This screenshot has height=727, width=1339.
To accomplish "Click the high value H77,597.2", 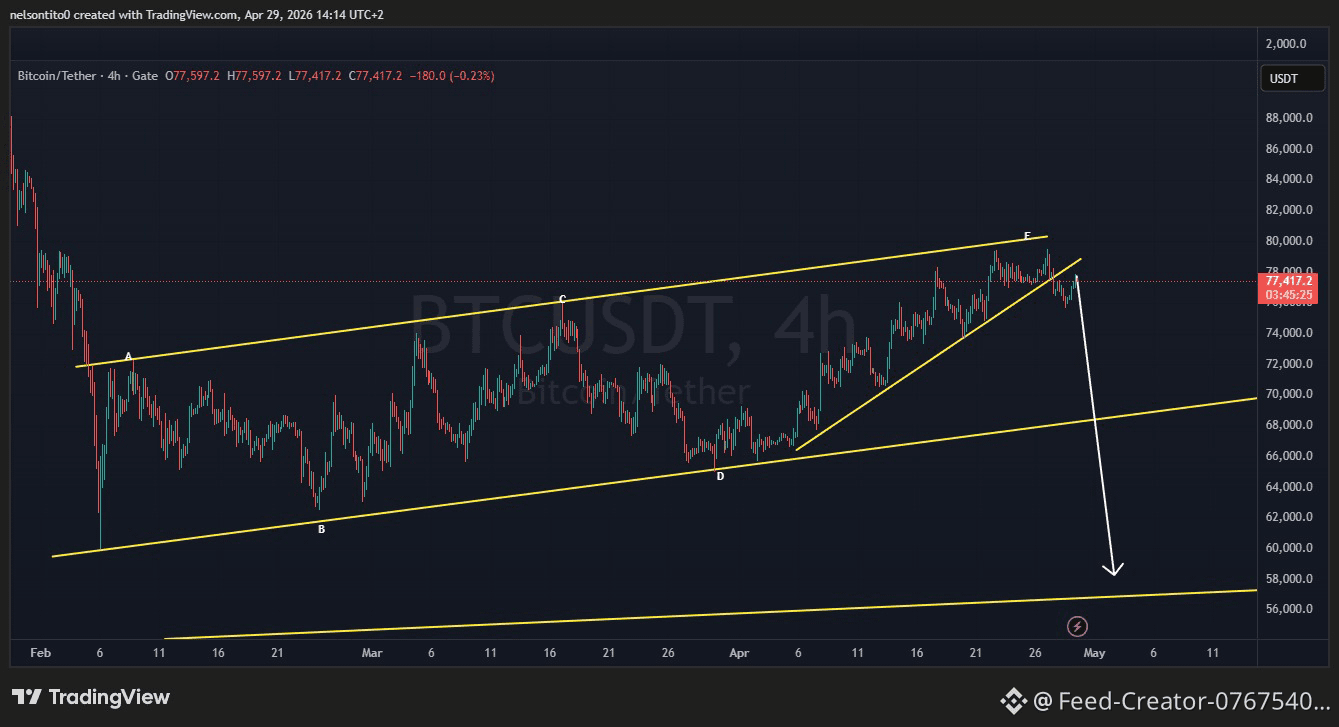I will (254, 76).
